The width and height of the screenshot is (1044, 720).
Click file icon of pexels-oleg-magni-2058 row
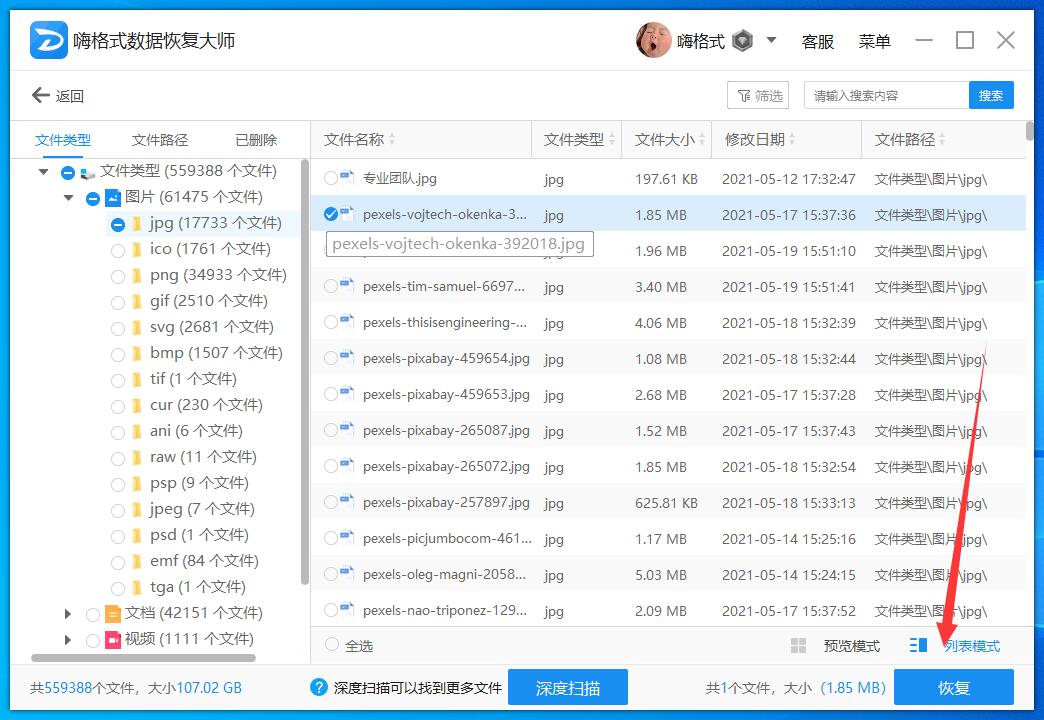[x=347, y=572]
